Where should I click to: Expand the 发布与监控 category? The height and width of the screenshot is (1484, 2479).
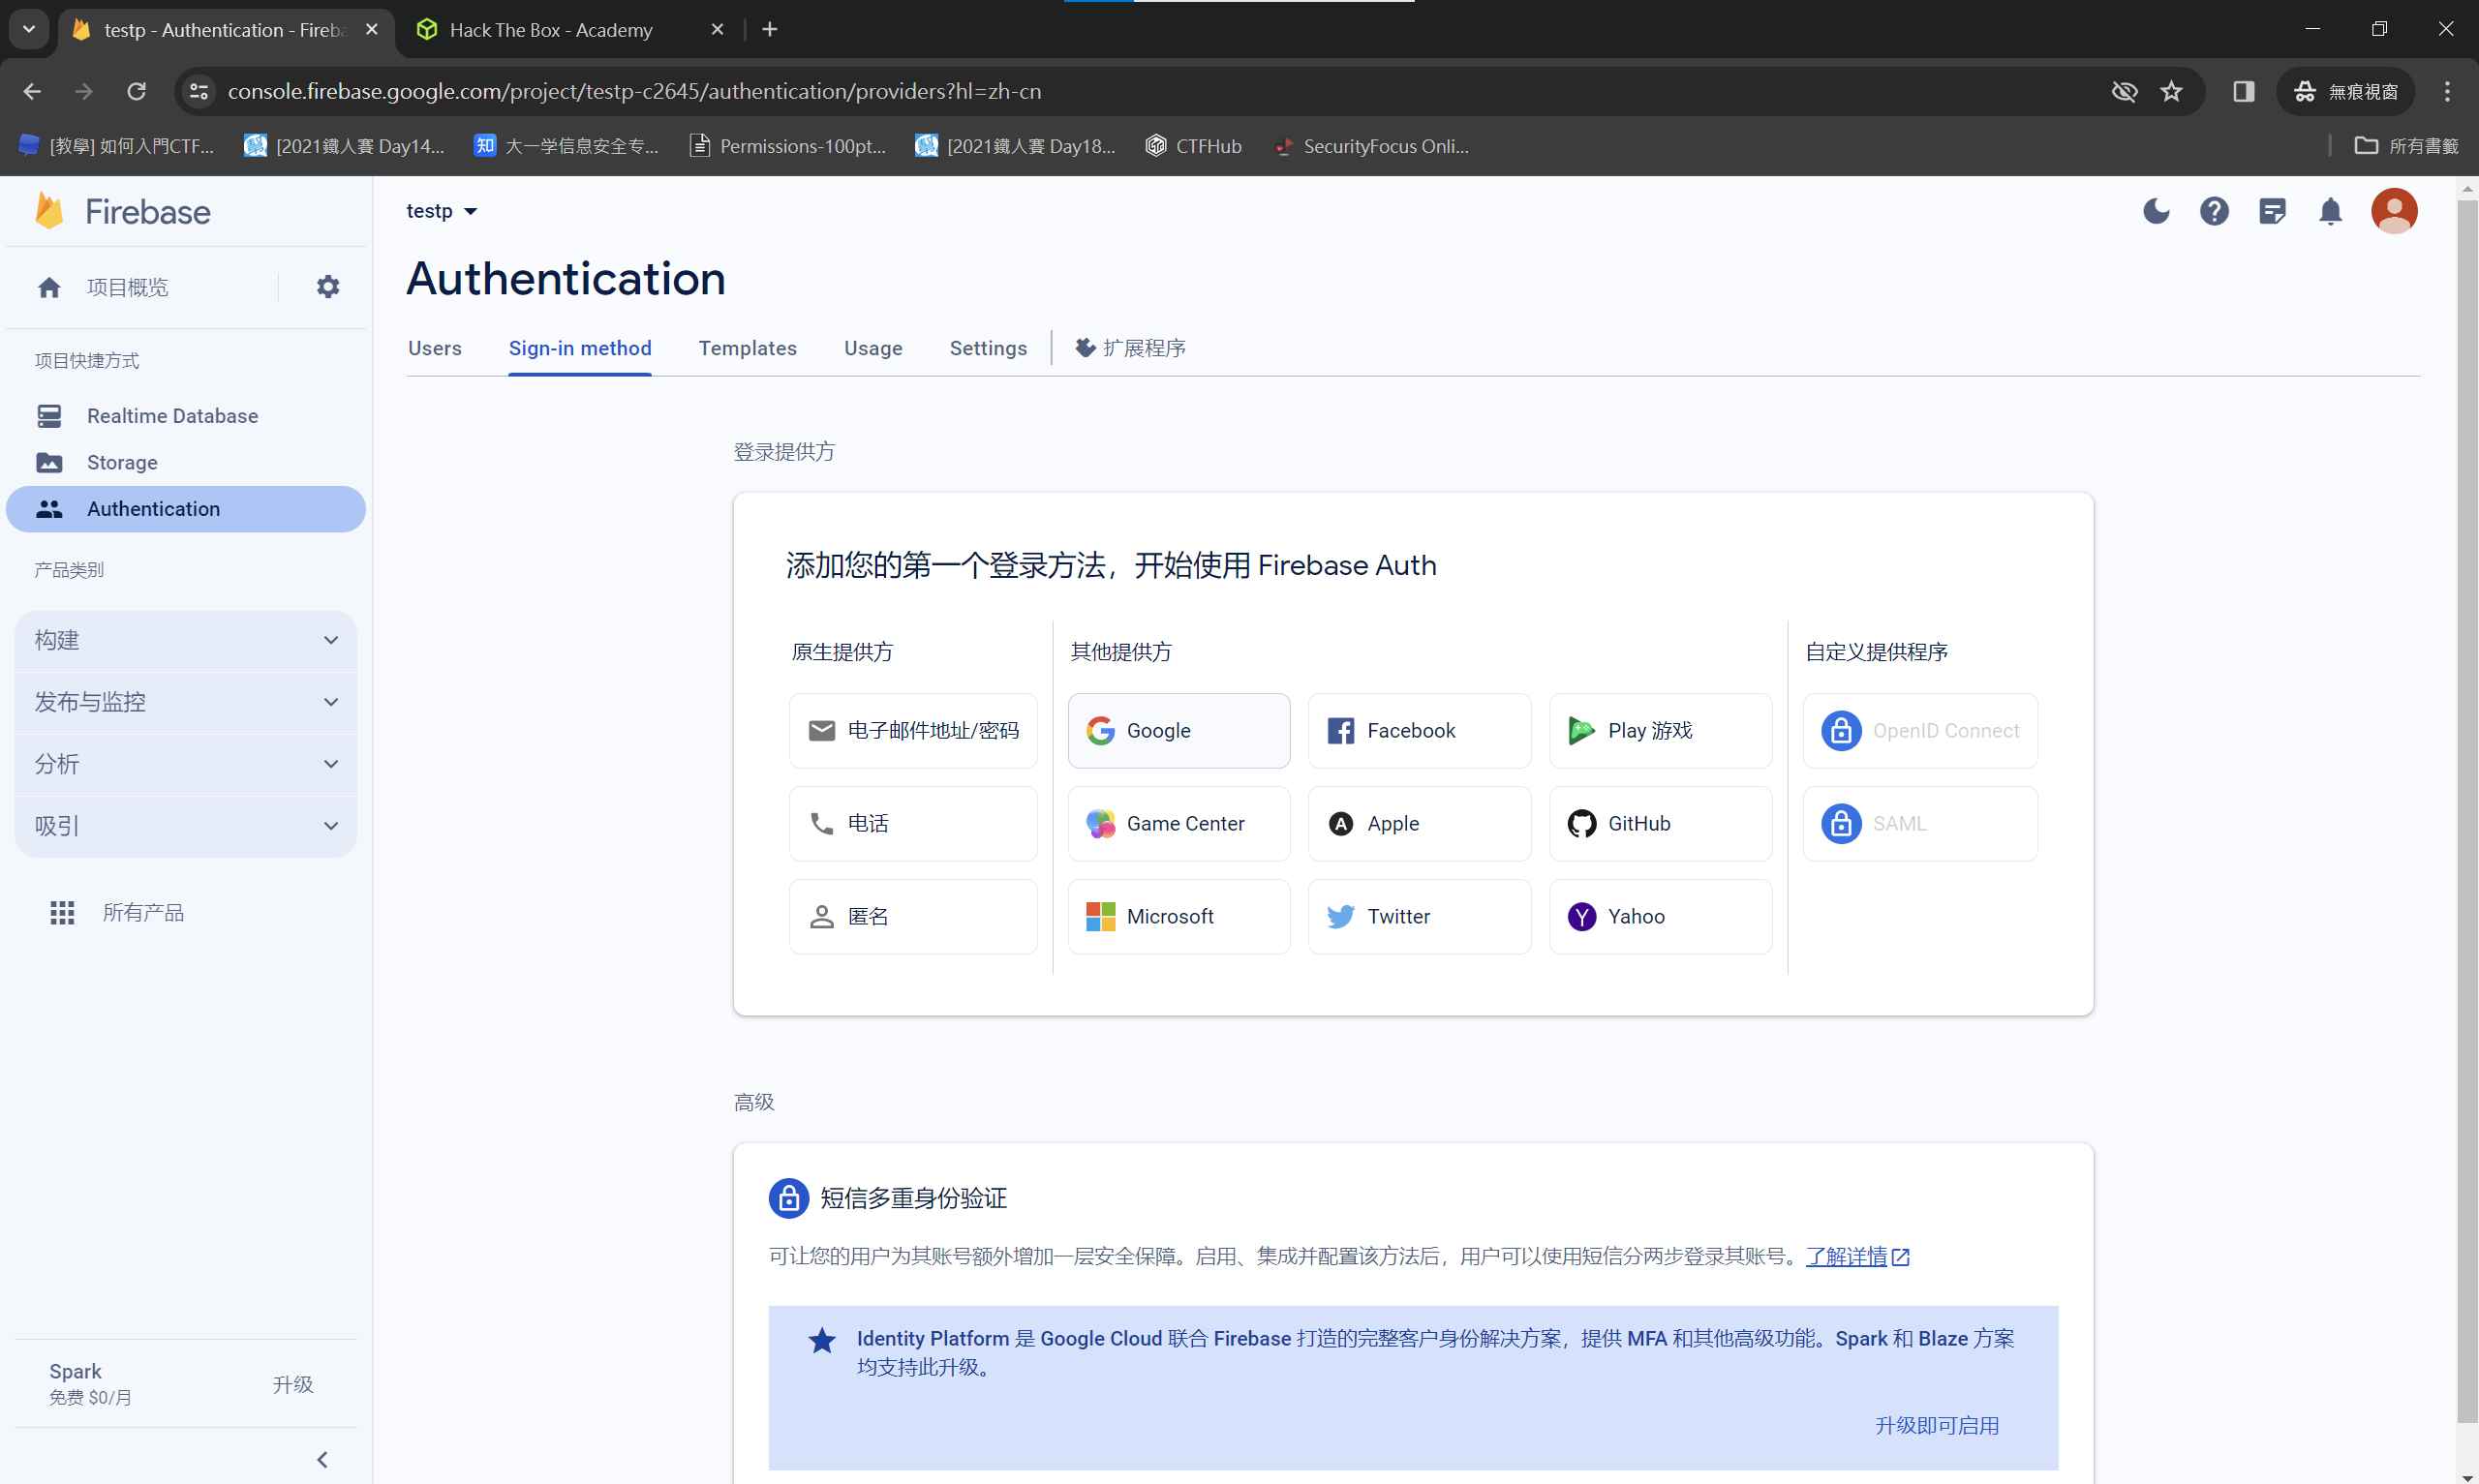click(186, 702)
